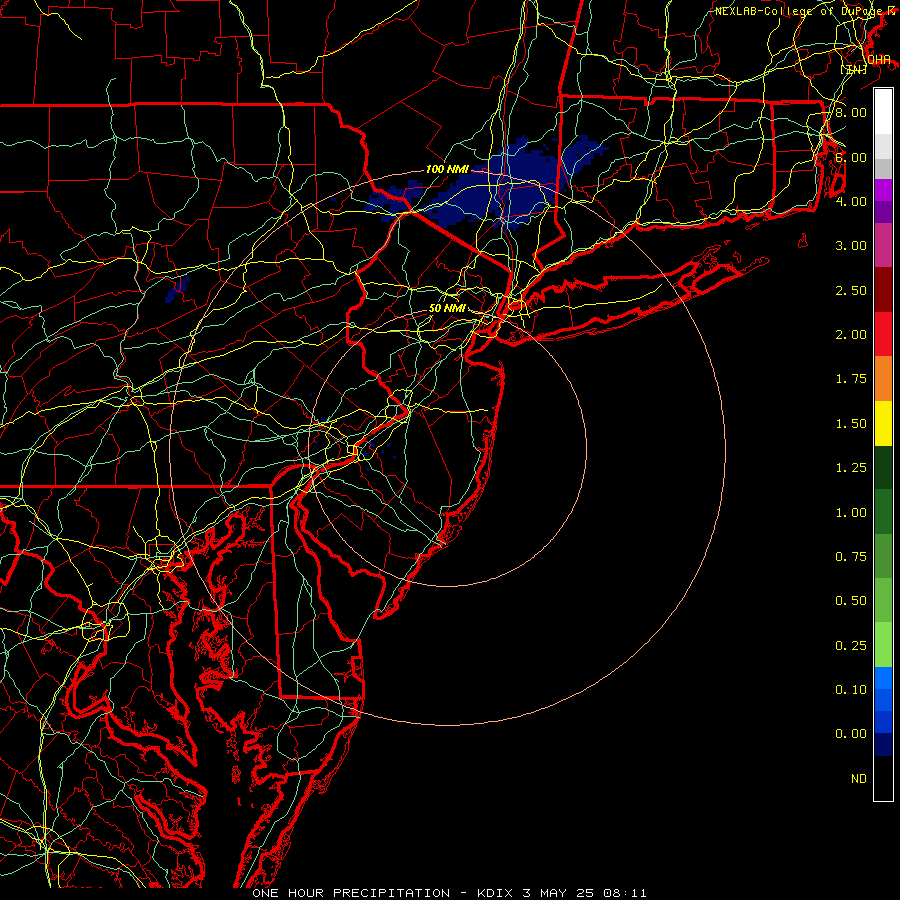Click the 3 MAY 25 08:11 timestamp
The image size is (900, 900).
[x=584, y=893]
